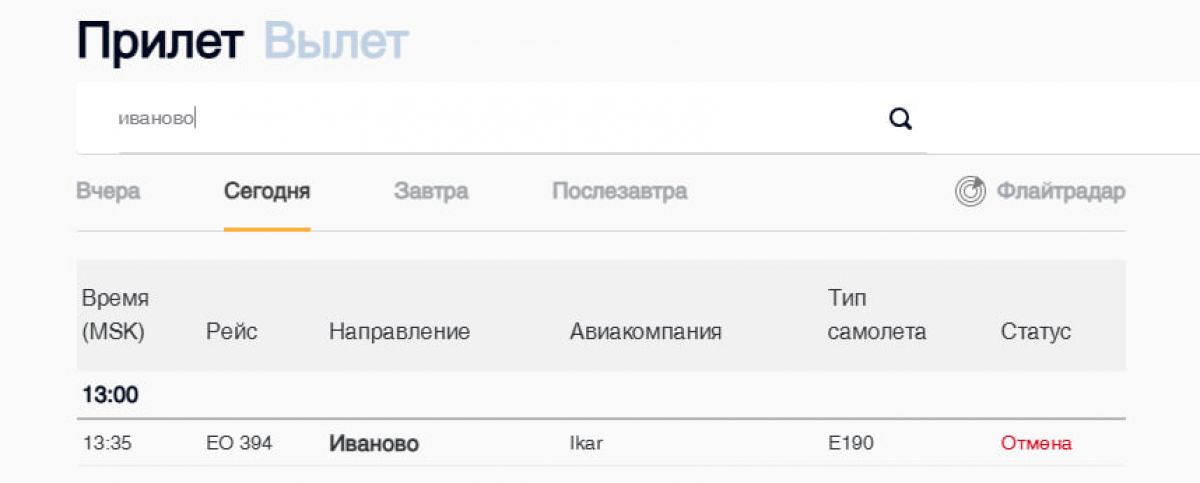Viewport: 1200px width, 483px height.
Task: Open the Флайтрадар link text
Action: click(x=1060, y=191)
